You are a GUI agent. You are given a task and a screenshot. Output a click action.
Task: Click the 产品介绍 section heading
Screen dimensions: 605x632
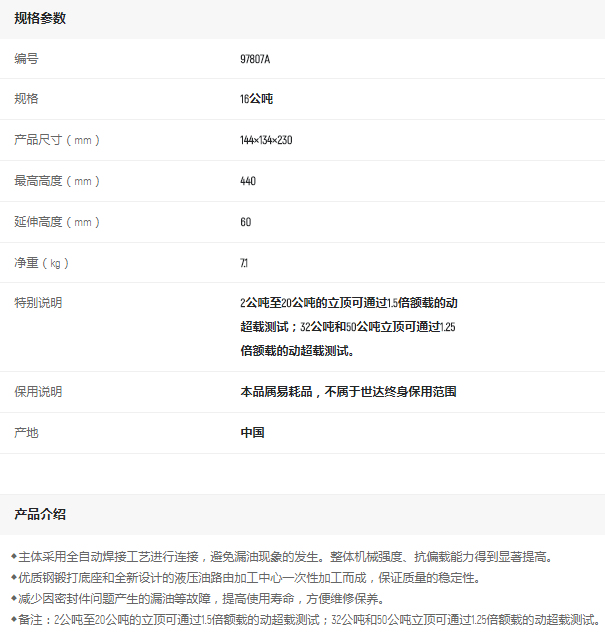40,514
